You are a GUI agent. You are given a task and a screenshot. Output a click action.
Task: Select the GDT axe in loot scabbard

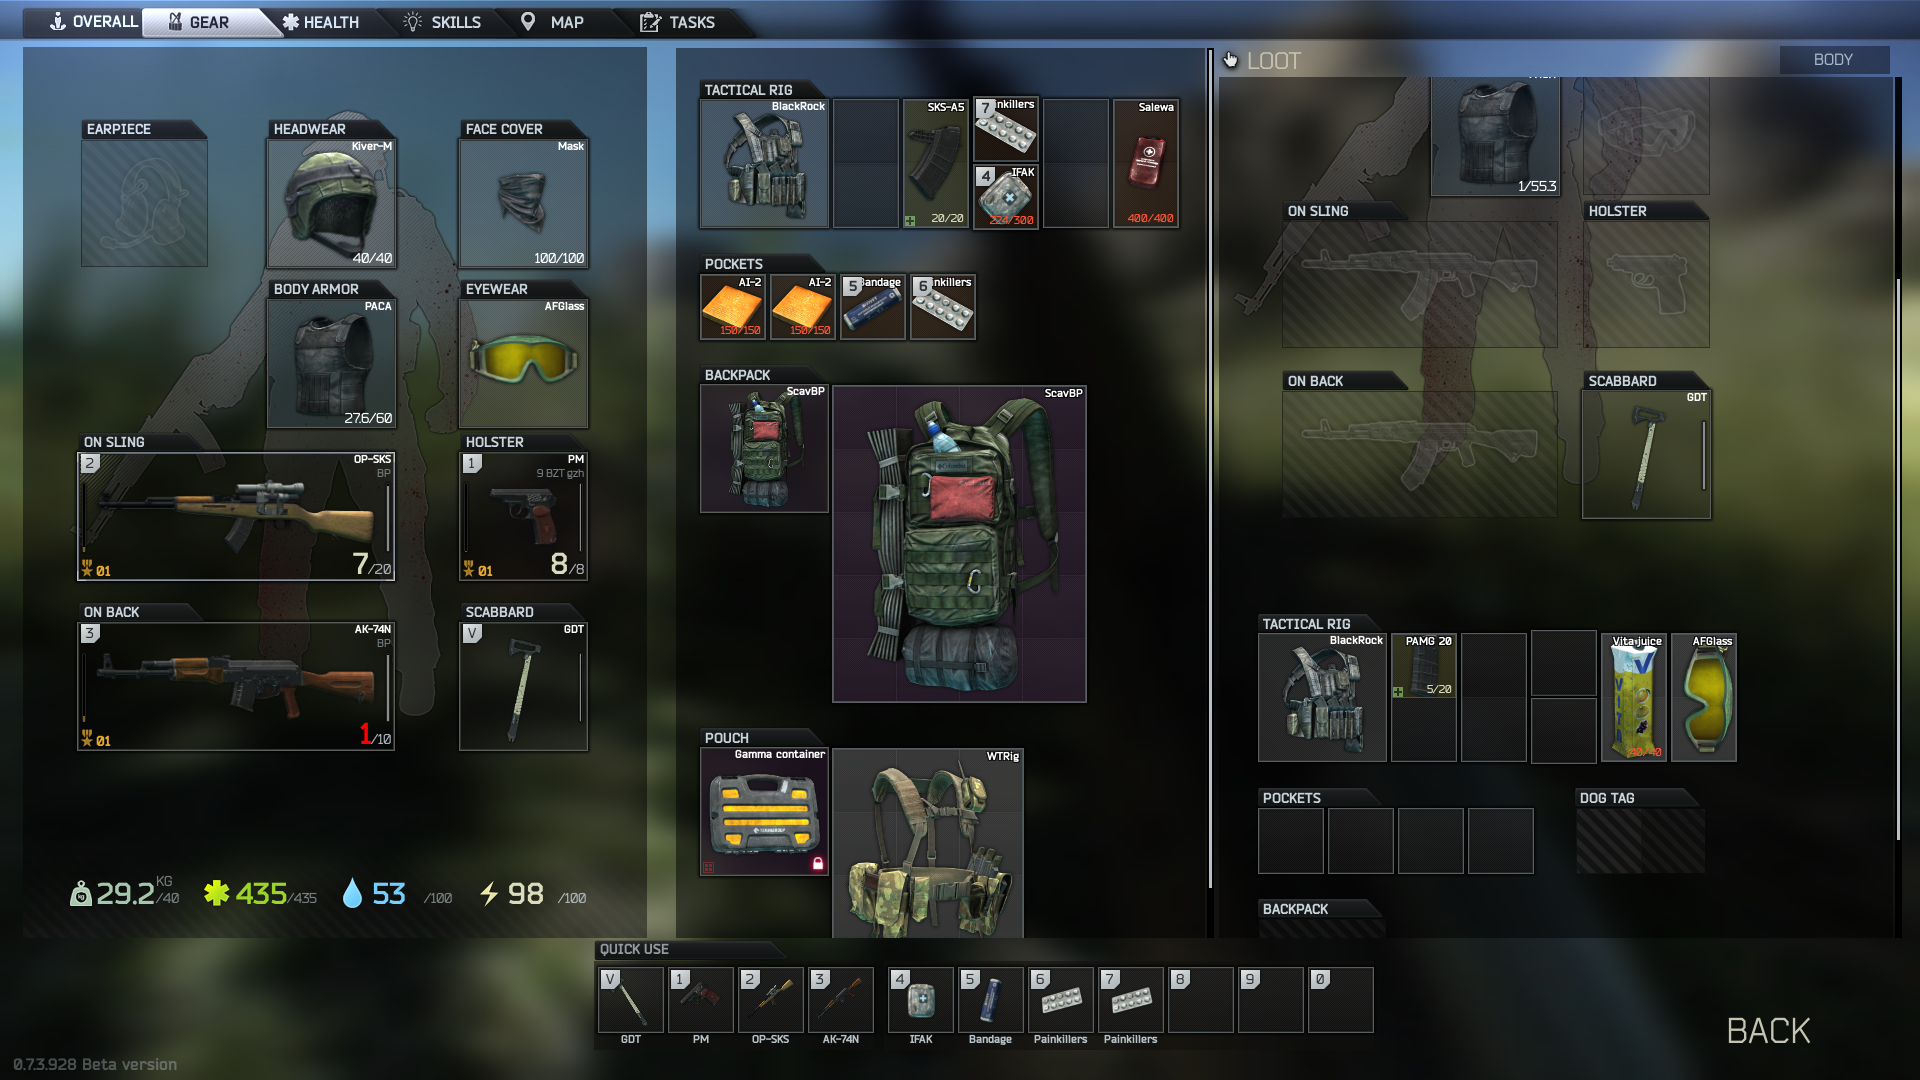1646,454
